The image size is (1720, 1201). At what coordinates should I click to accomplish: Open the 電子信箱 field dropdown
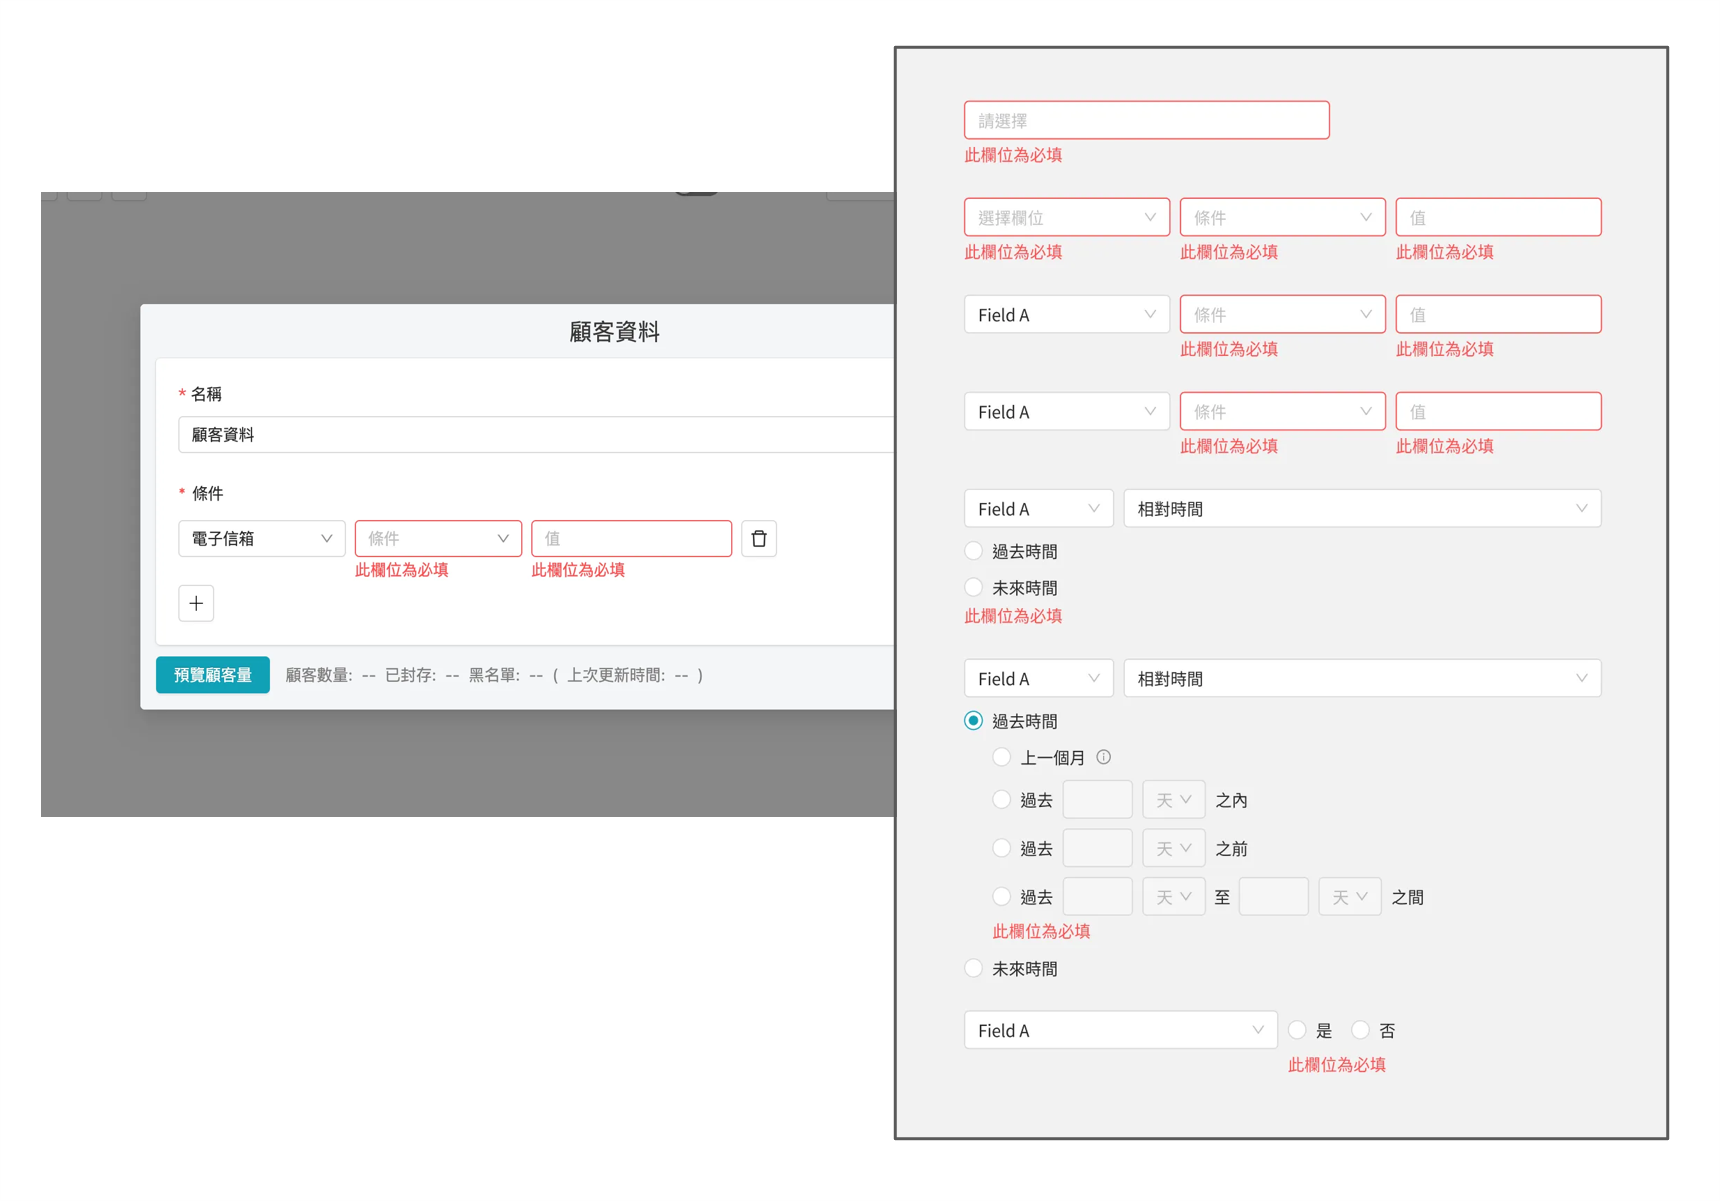(x=261, y=539)
